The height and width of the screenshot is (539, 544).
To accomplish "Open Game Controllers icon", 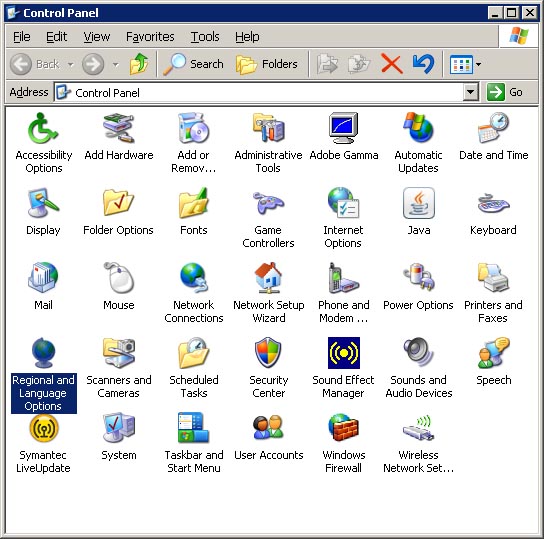I will click(268, 203).
